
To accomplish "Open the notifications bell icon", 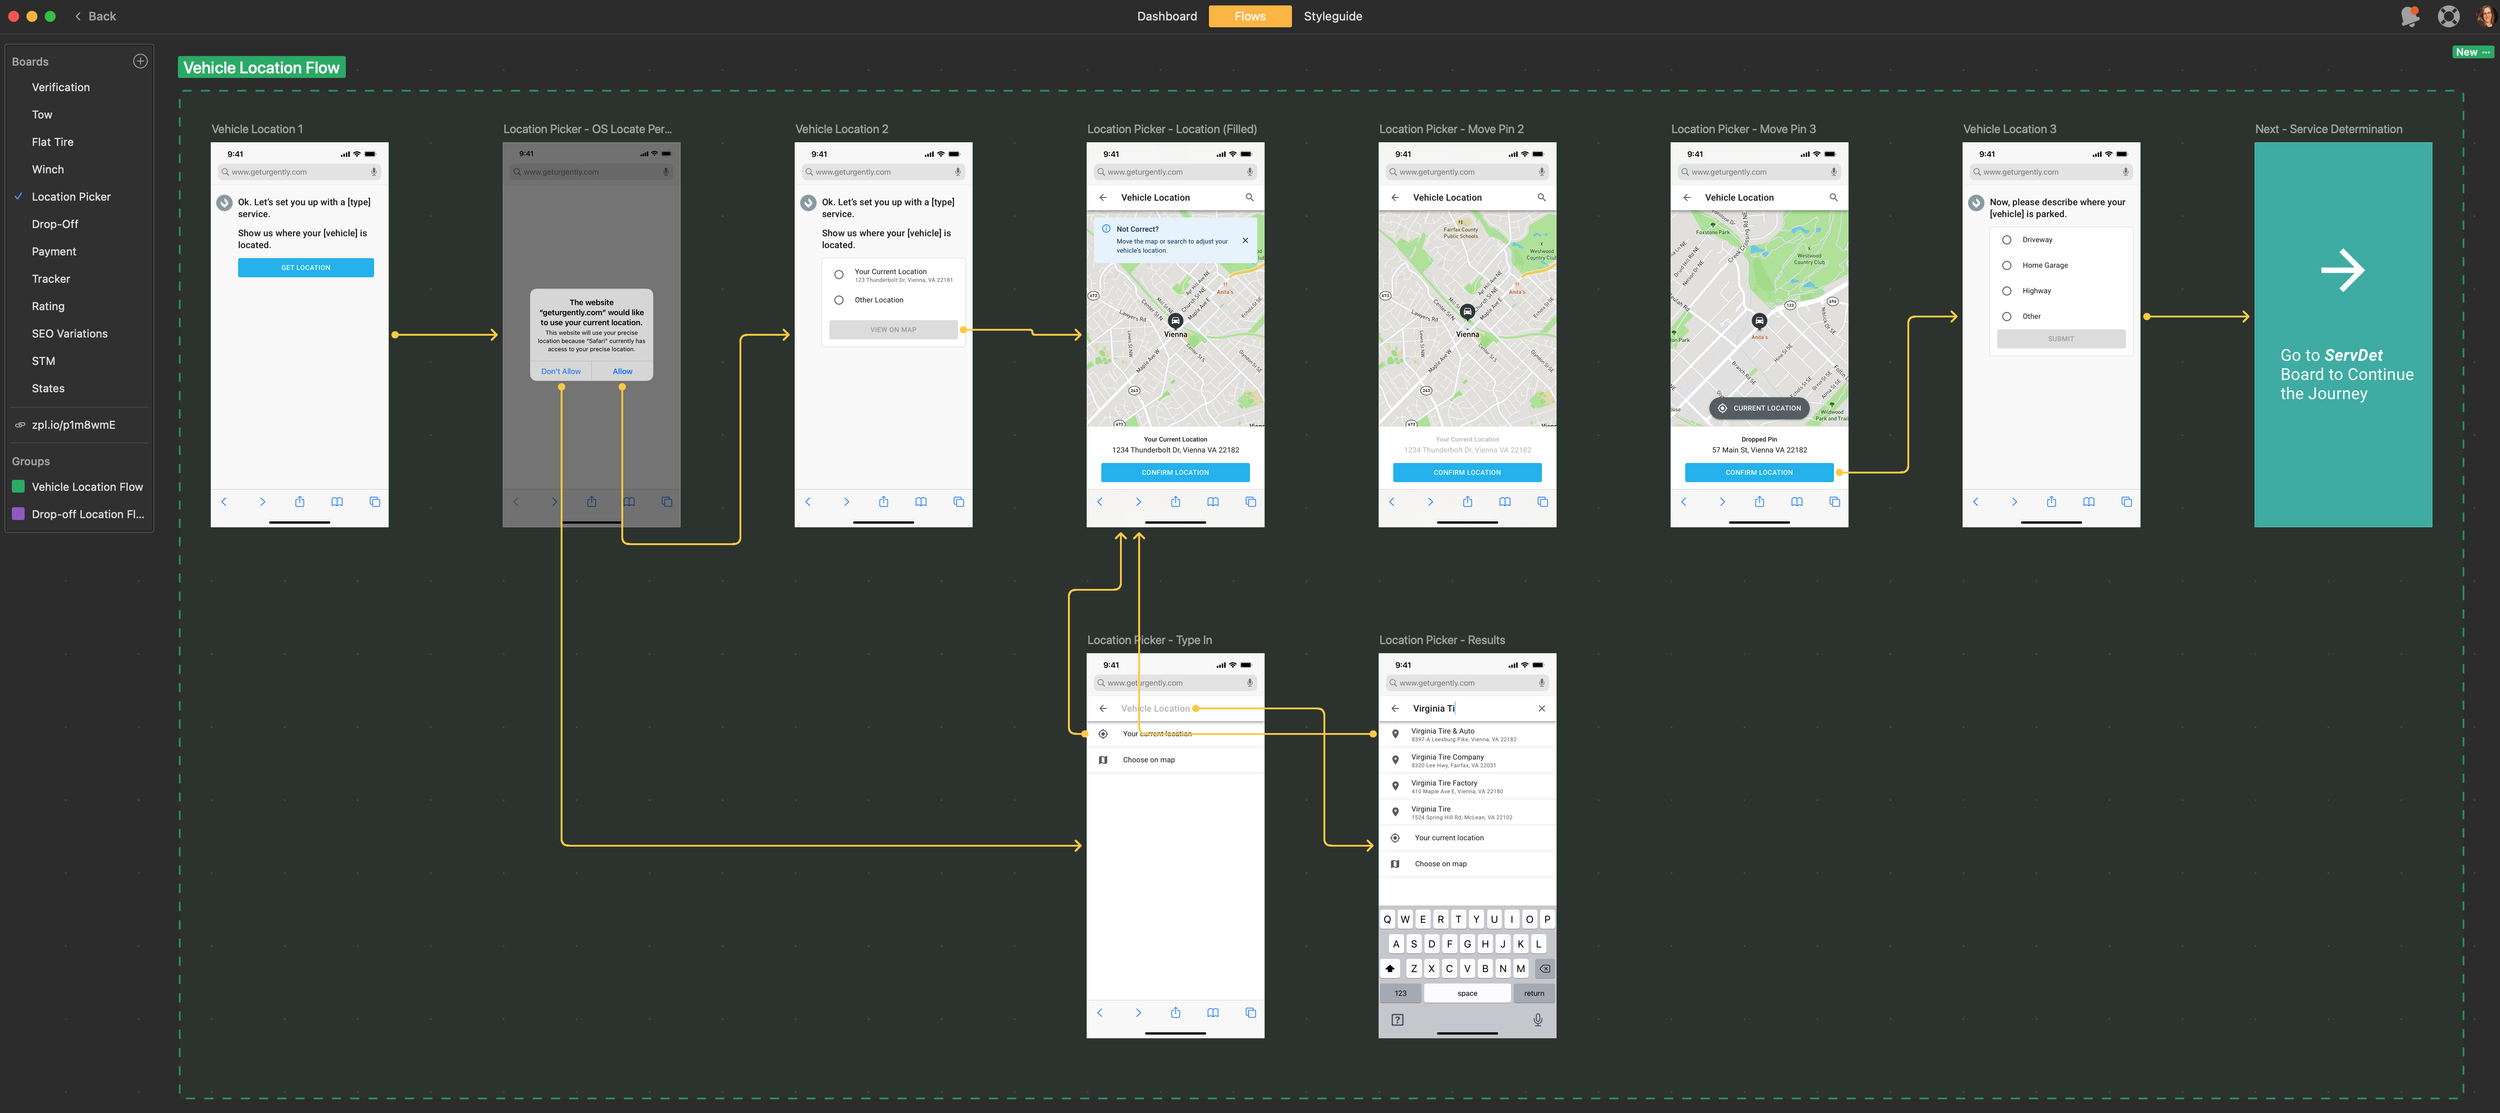I will (x=2410, y=16).
